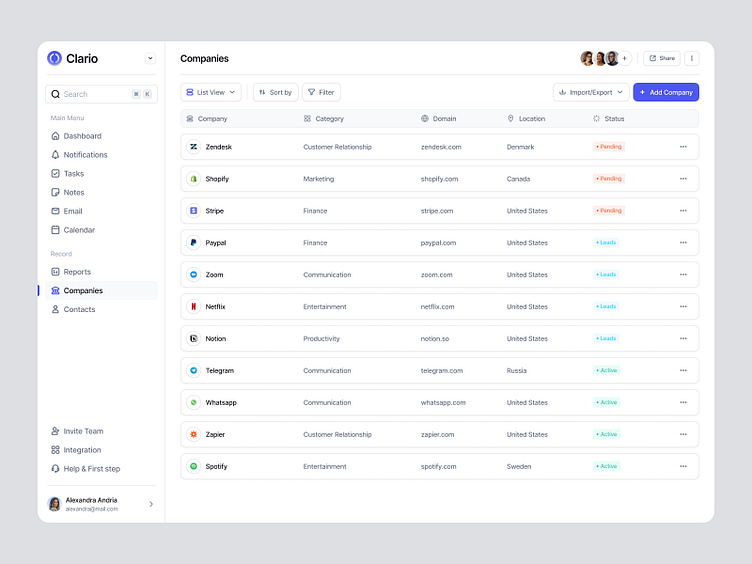752x564 pixels.
Task: Click the Shopify company logo
Action: (193, 179)
